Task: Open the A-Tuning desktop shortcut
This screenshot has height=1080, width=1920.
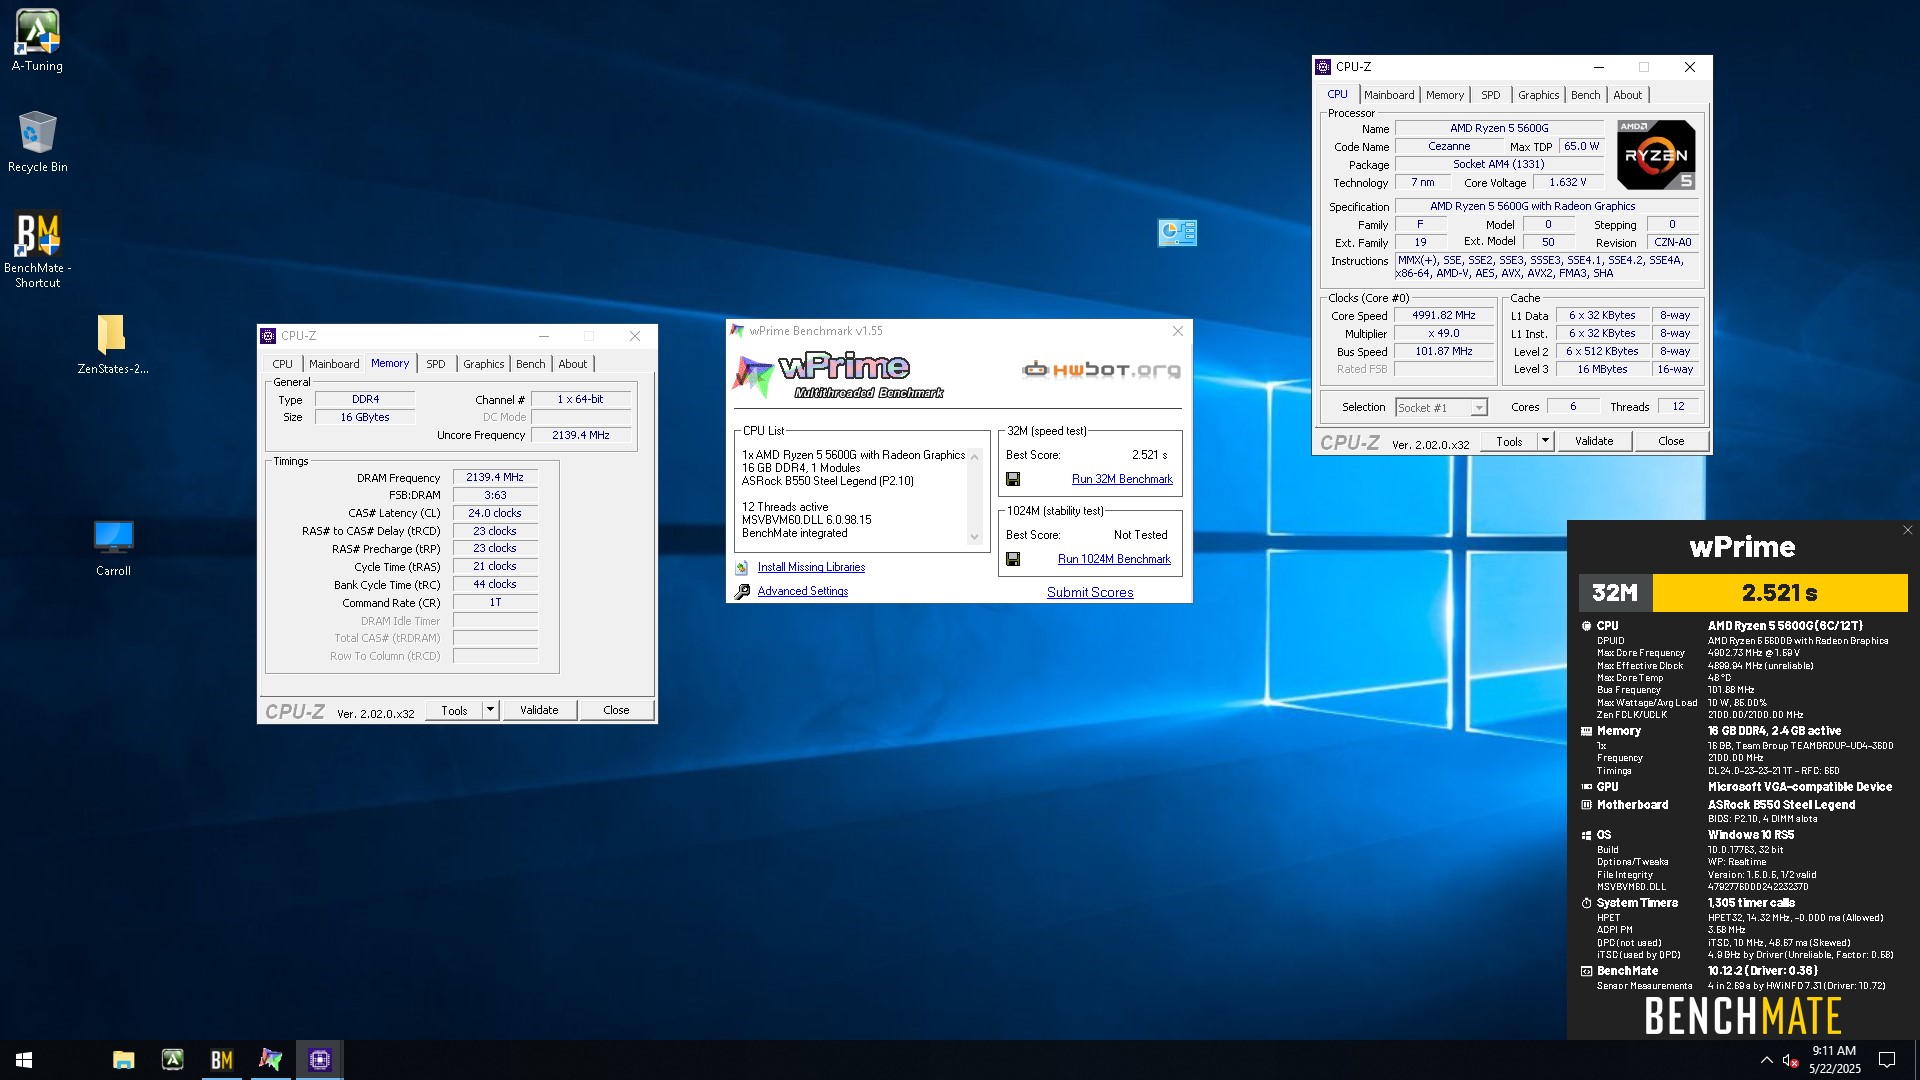Action: (37, 40)
